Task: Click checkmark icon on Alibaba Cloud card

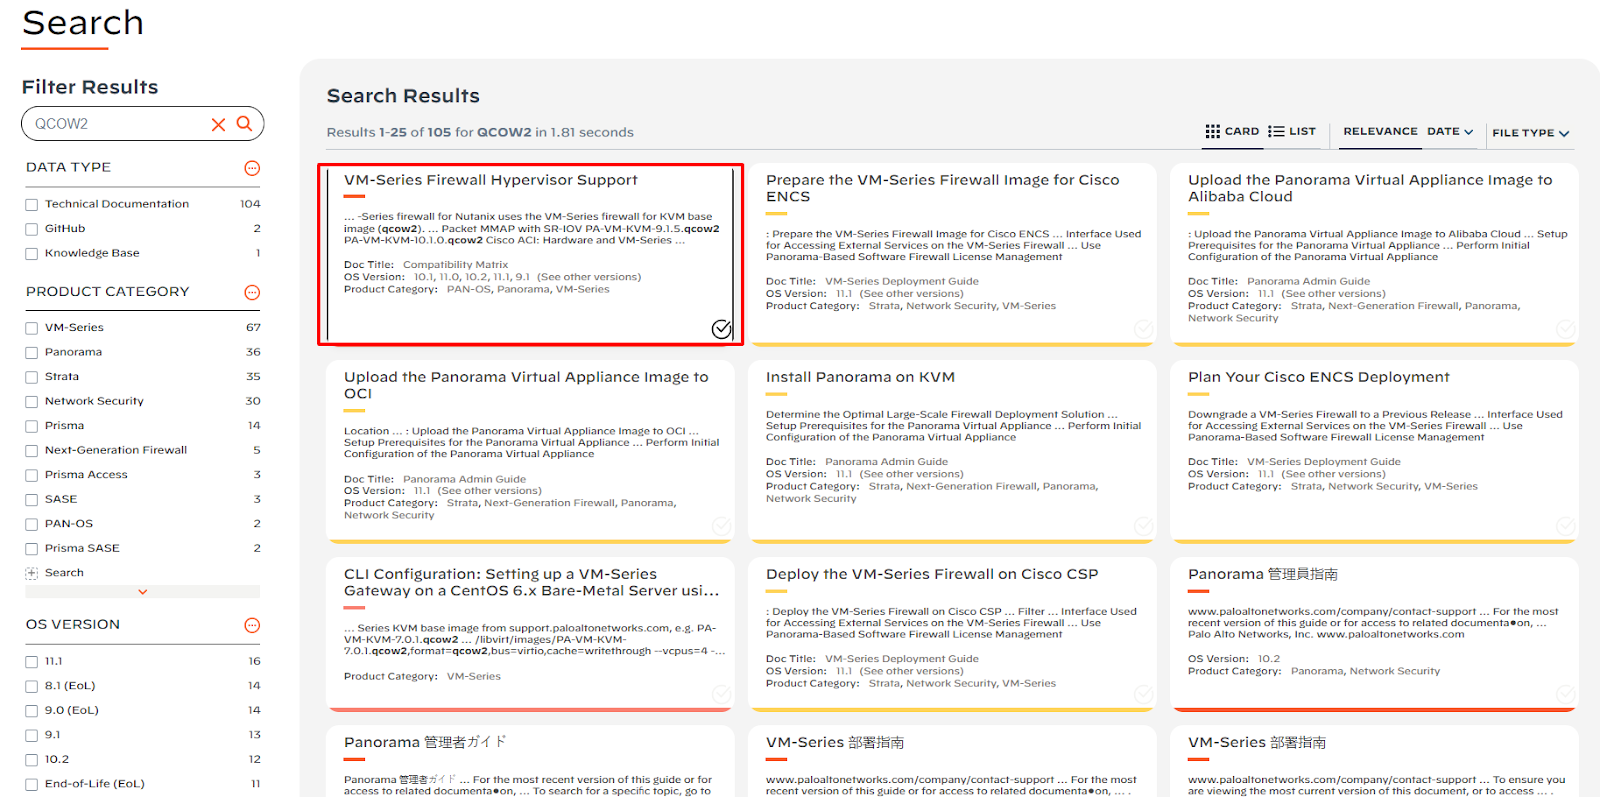Action: [1566, 329]
